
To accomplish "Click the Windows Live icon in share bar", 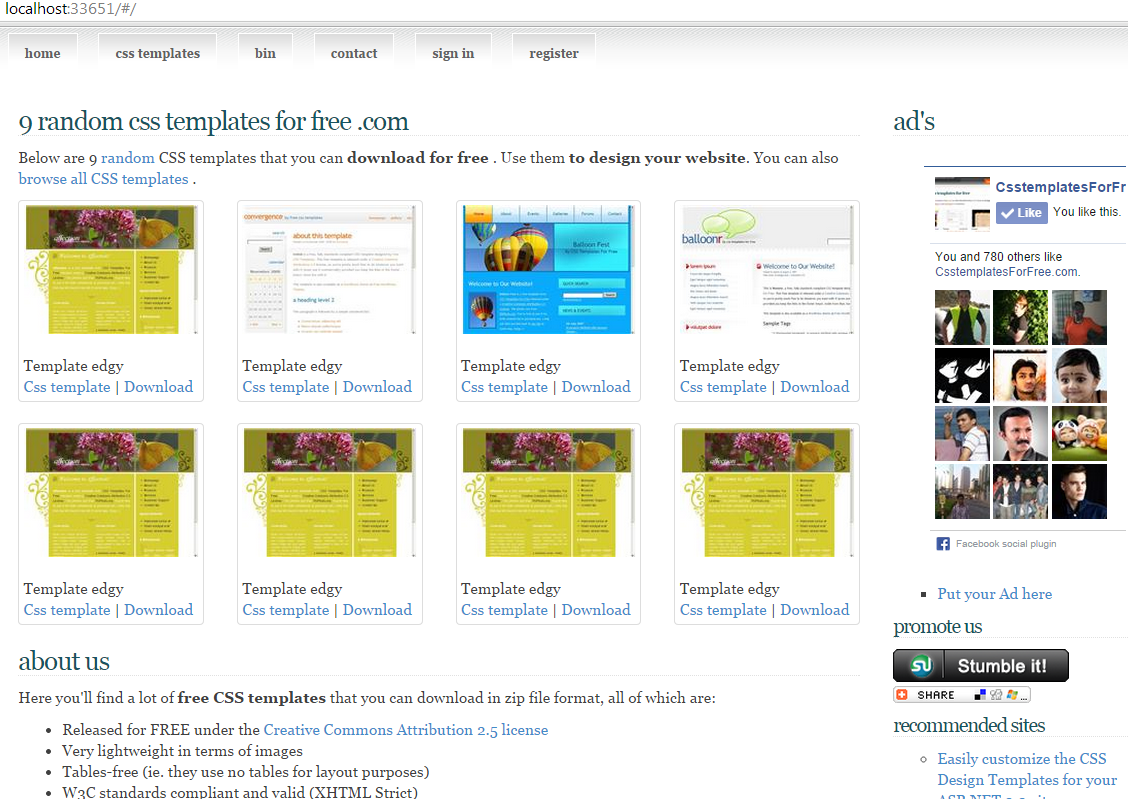I will (1012, 695).
